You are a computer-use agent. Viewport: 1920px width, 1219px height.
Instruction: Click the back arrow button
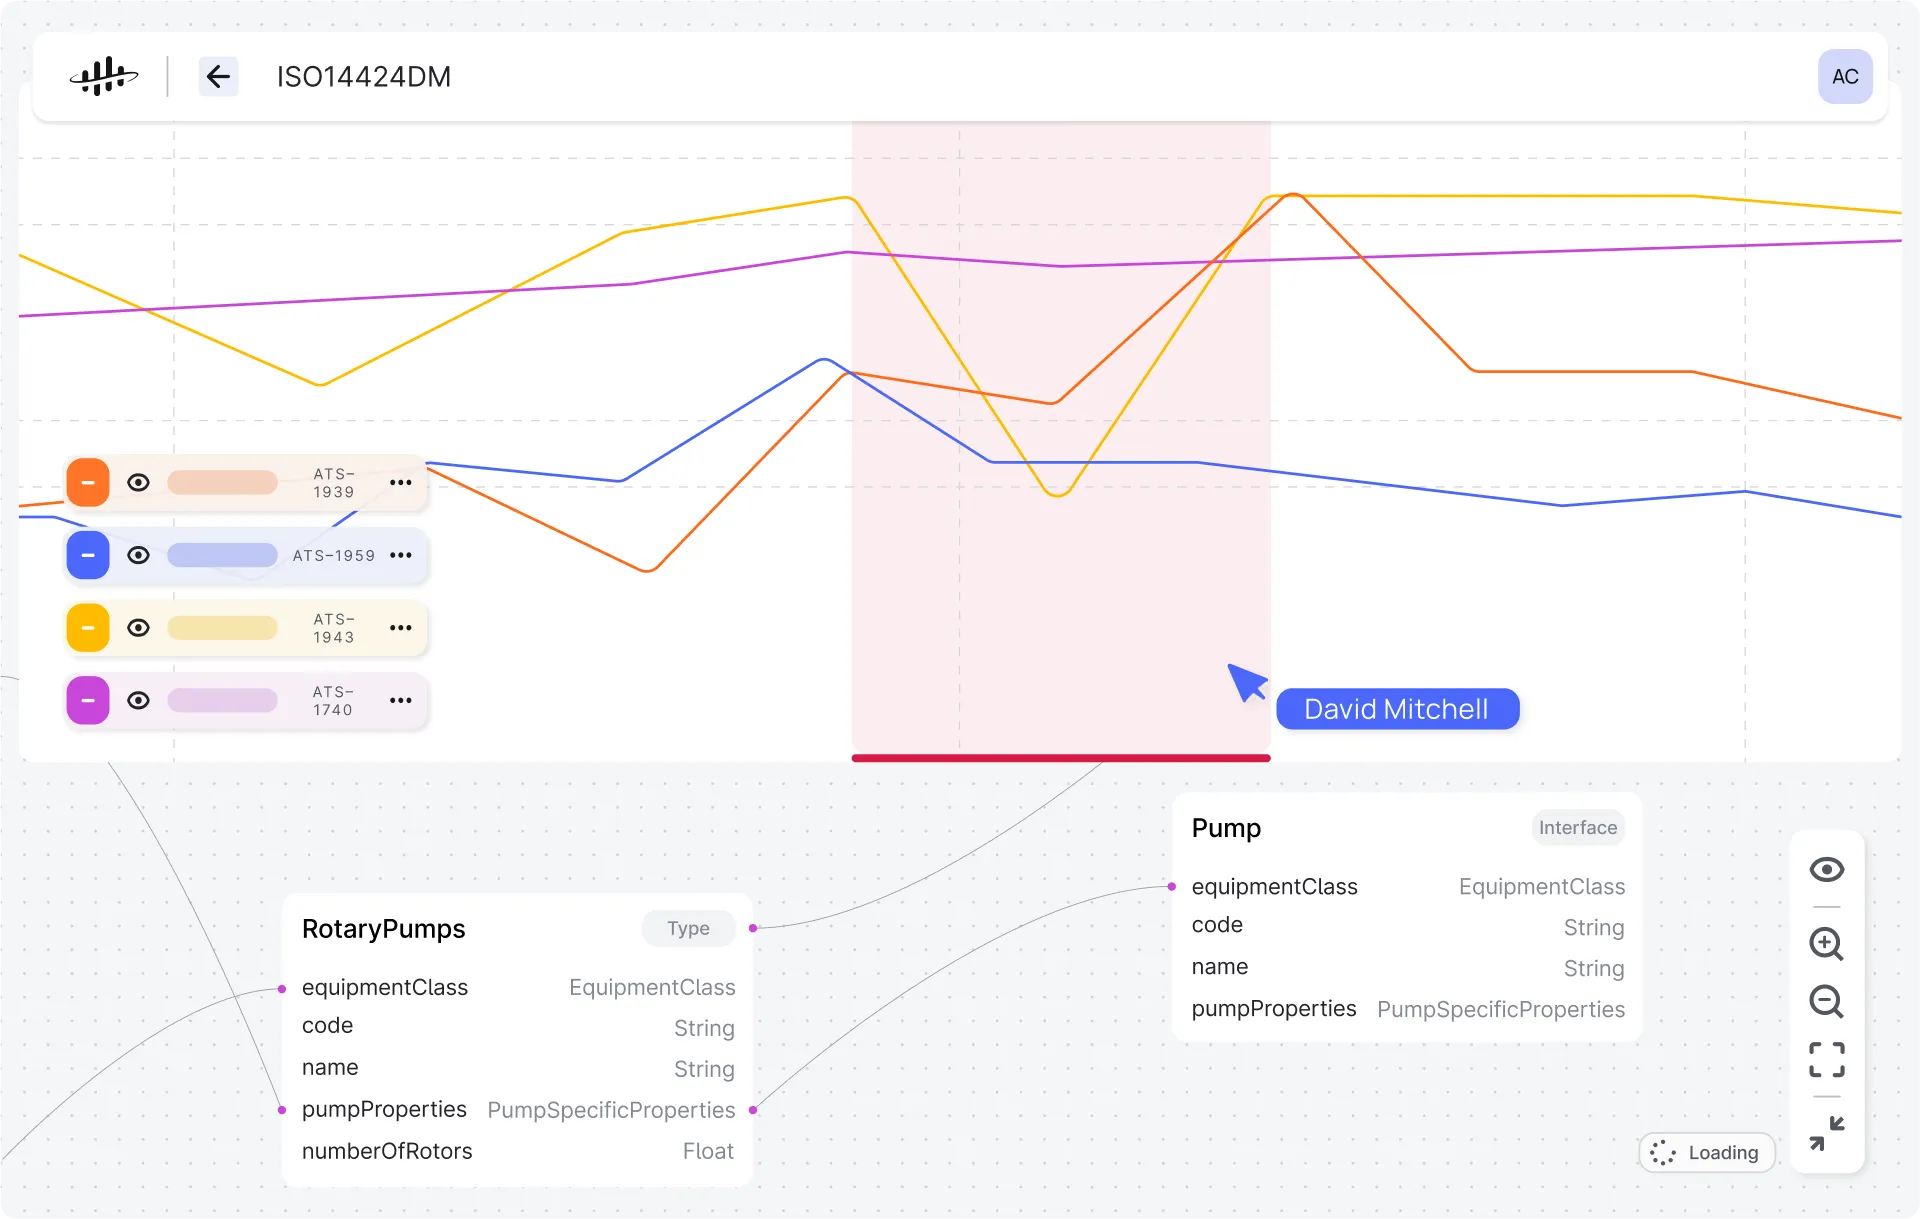pyautogui.click(x=218, y=77)
